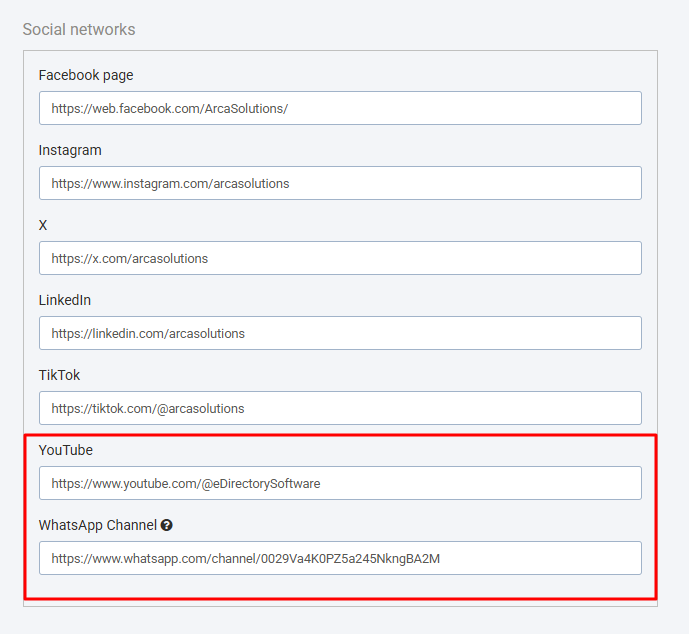The height and width of the screenshot is (634, 689).
Task: Select the Instagram field label
Action: click(x=70, y=150)
